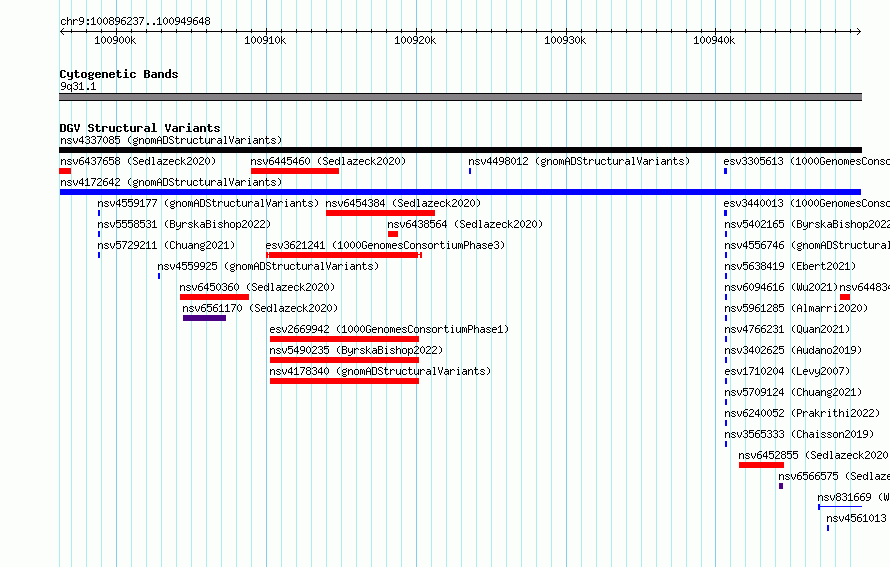Open the nsv6437658 (Sedlazeck2020) label
890x567 pixels.
138,161
